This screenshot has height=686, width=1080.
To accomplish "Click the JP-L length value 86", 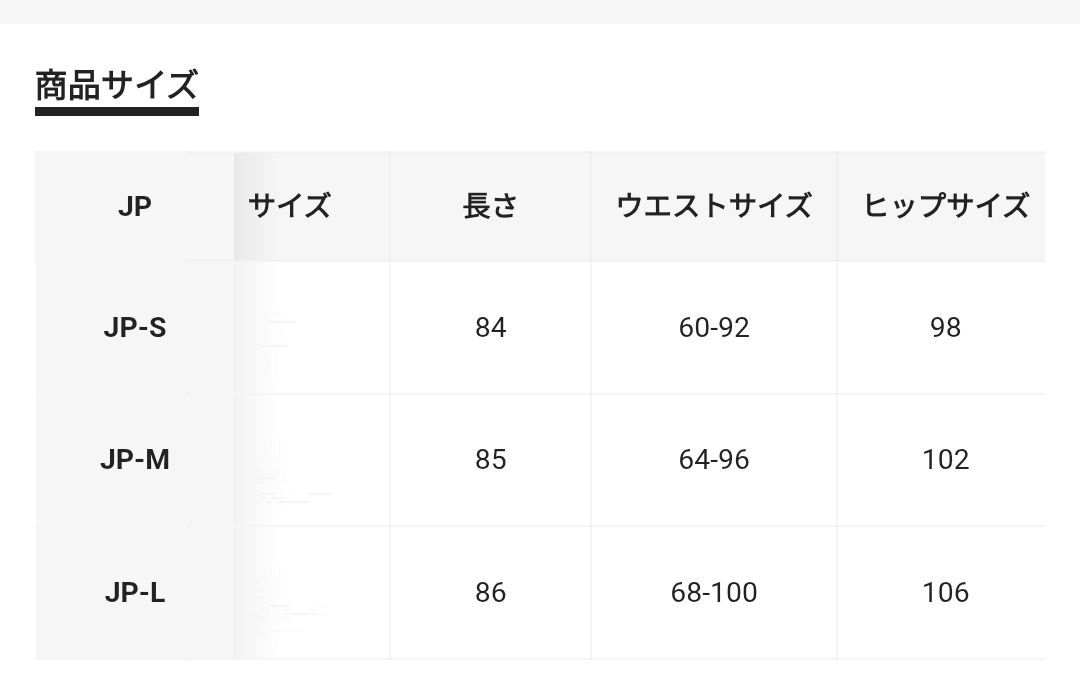I will tap(490, 592).
